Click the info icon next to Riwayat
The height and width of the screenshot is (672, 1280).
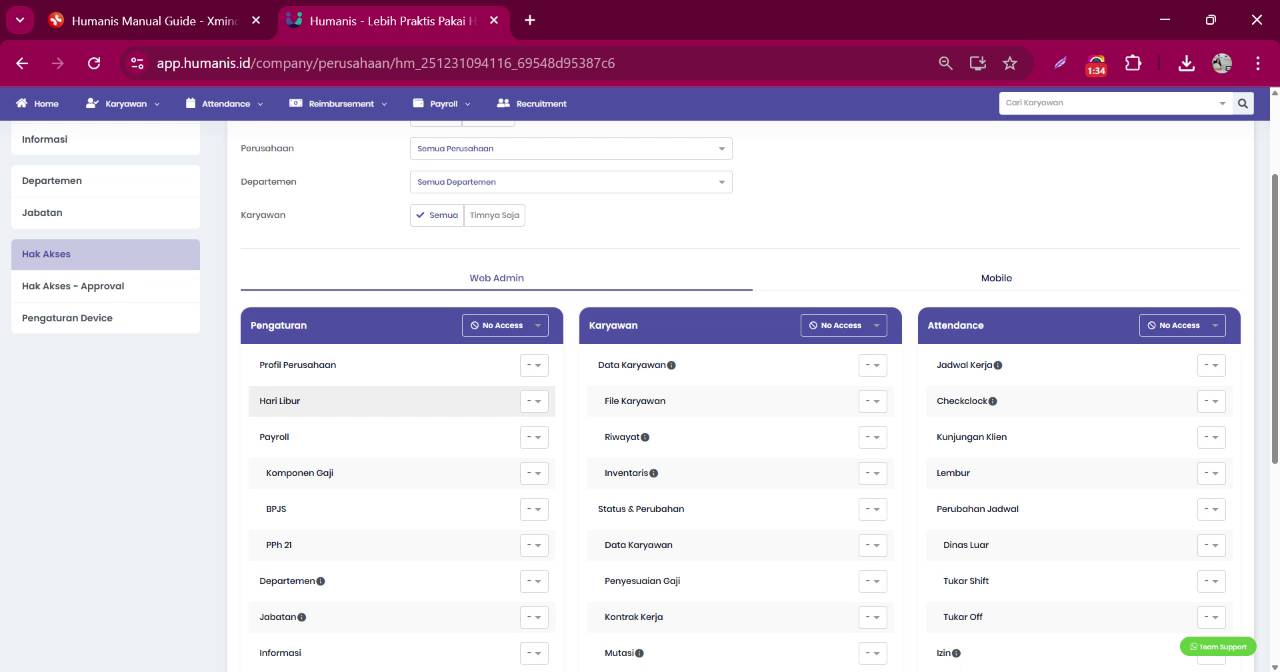pyautogui.click(x=645, y=437)
